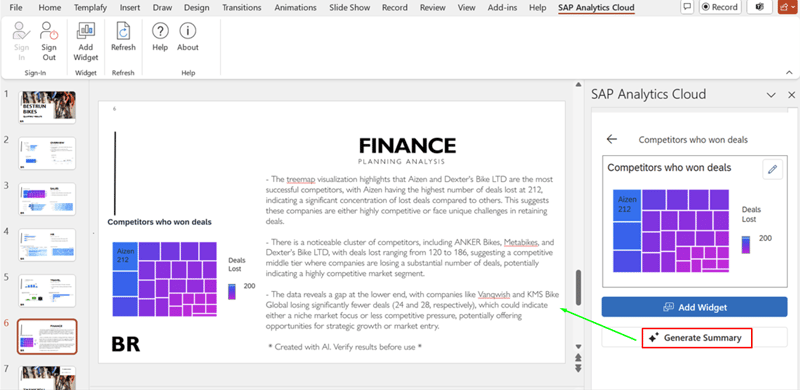Open the Review tab
This screenshot has width=800, height=390.
[x=432, y=8]
